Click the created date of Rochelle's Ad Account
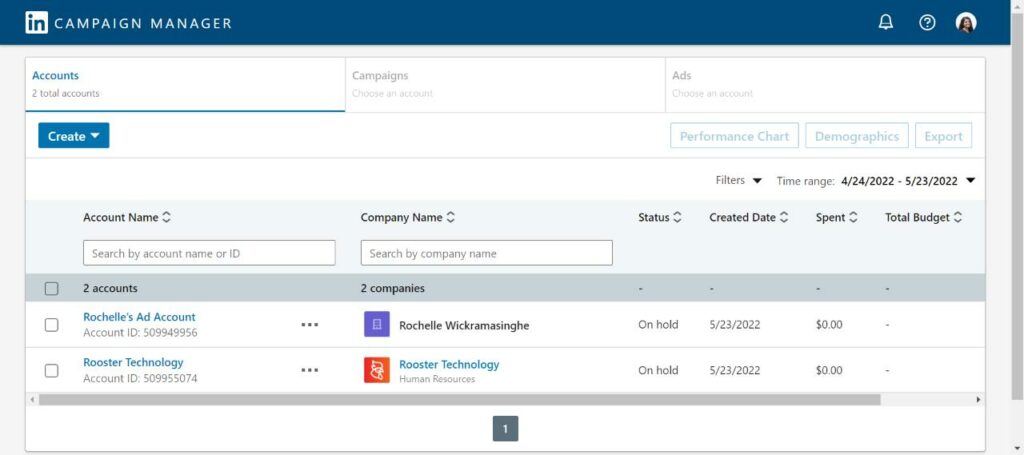 tap(735, 324)
